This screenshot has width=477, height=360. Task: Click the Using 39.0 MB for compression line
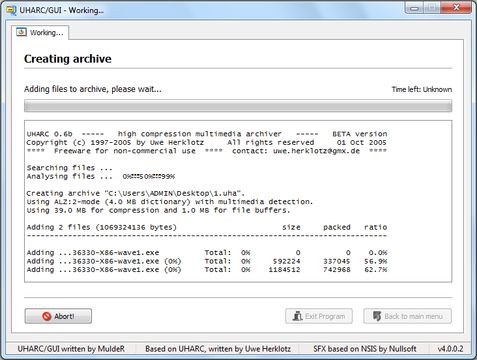click(158, 210)
